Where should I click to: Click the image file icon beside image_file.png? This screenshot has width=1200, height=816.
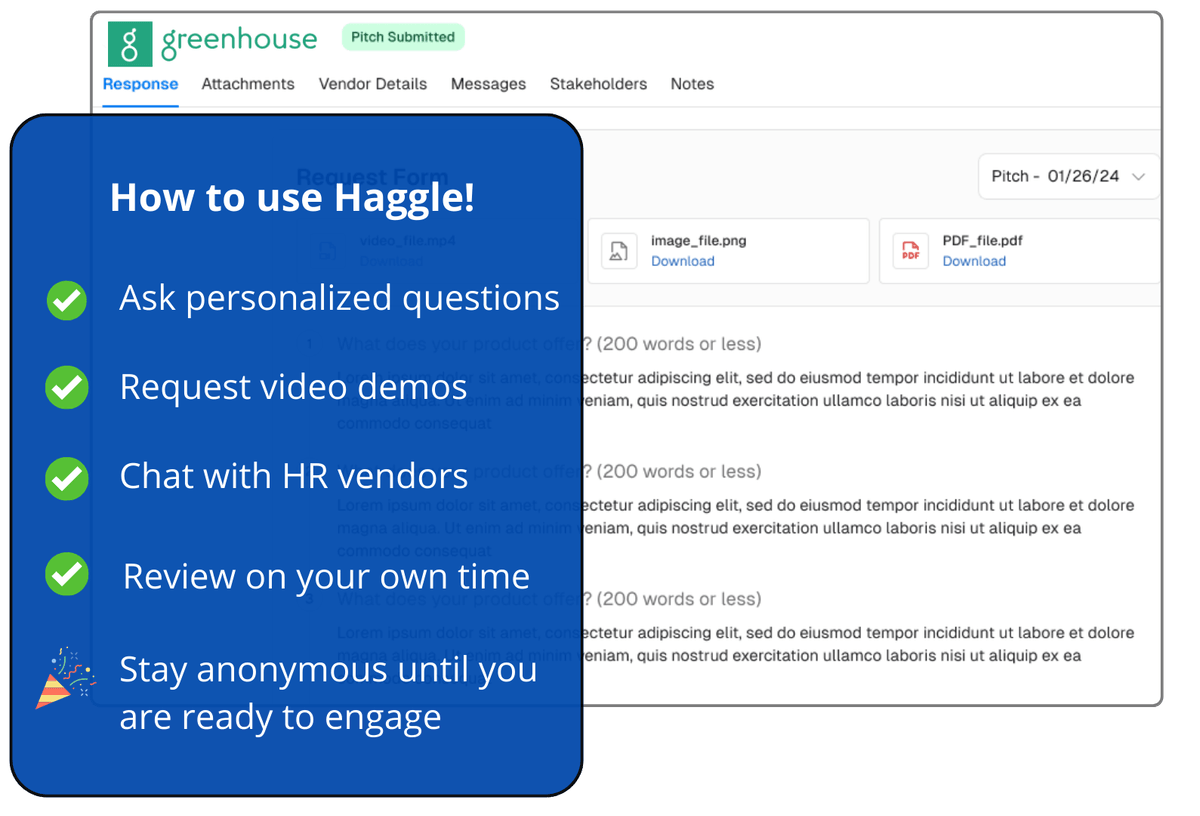pos(619,251)
